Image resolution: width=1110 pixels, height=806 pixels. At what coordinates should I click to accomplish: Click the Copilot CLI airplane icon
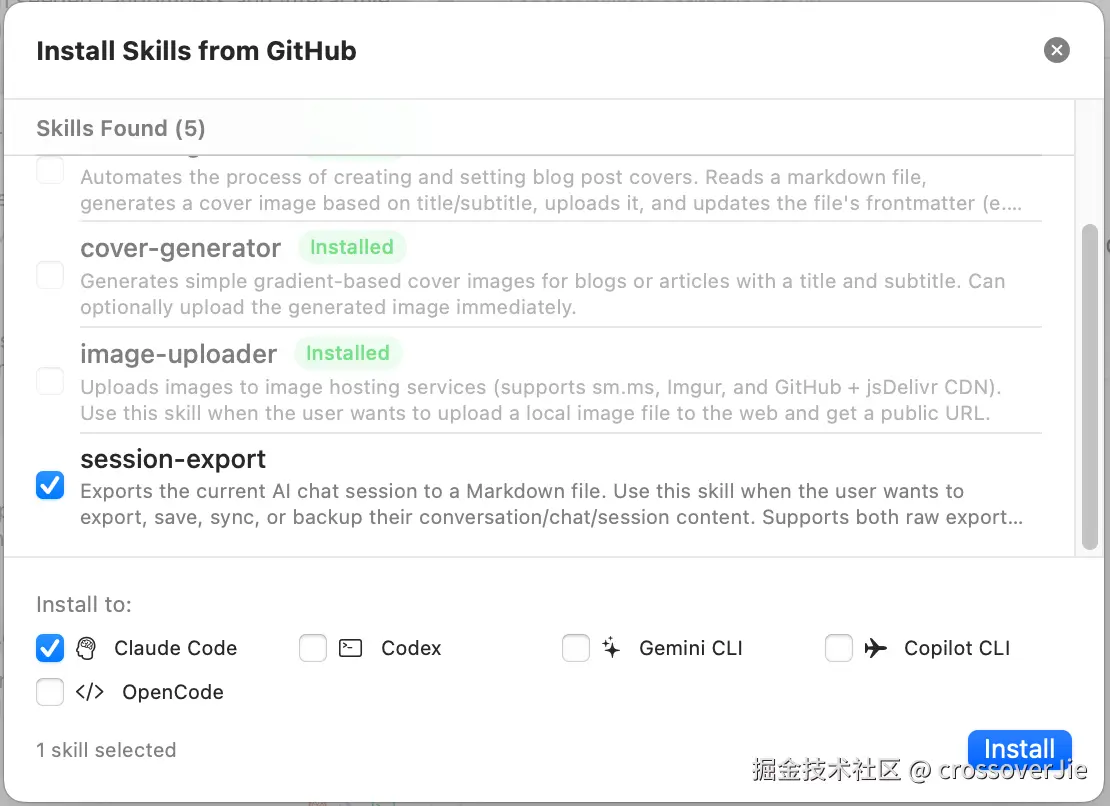[x=875, y=648]
